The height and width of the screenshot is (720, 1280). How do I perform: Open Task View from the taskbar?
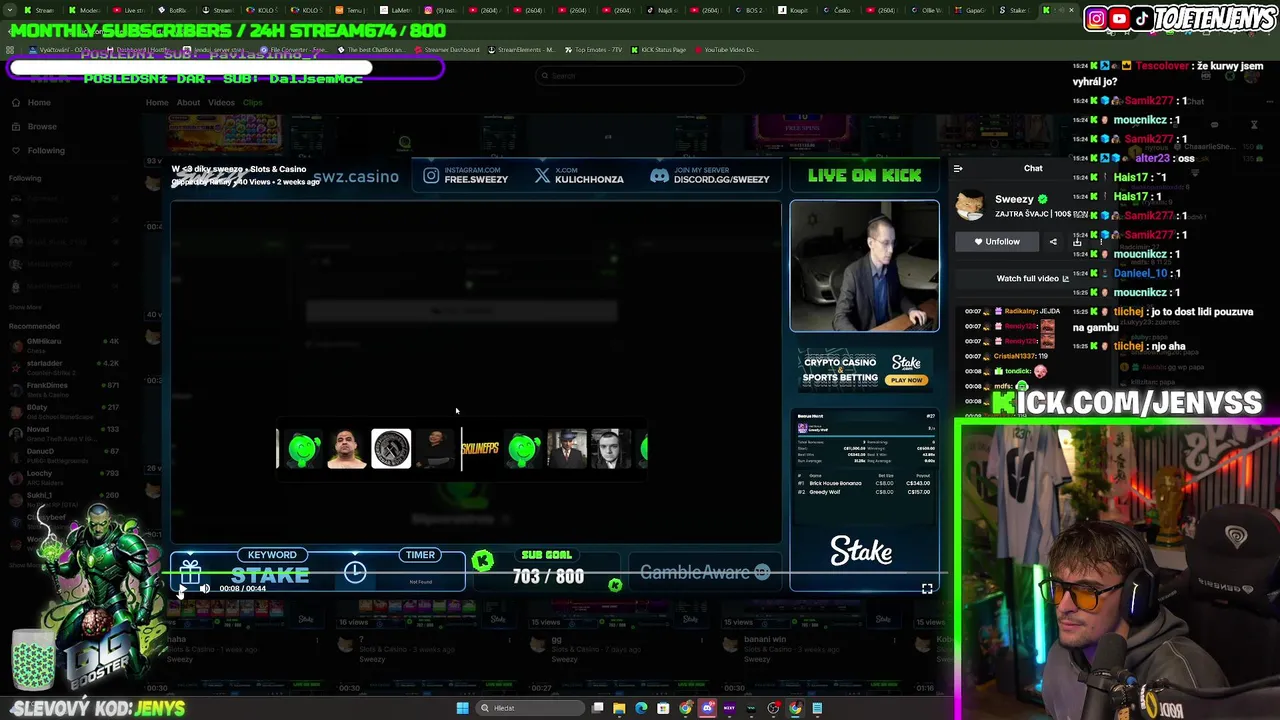click(x=597, y=708)
